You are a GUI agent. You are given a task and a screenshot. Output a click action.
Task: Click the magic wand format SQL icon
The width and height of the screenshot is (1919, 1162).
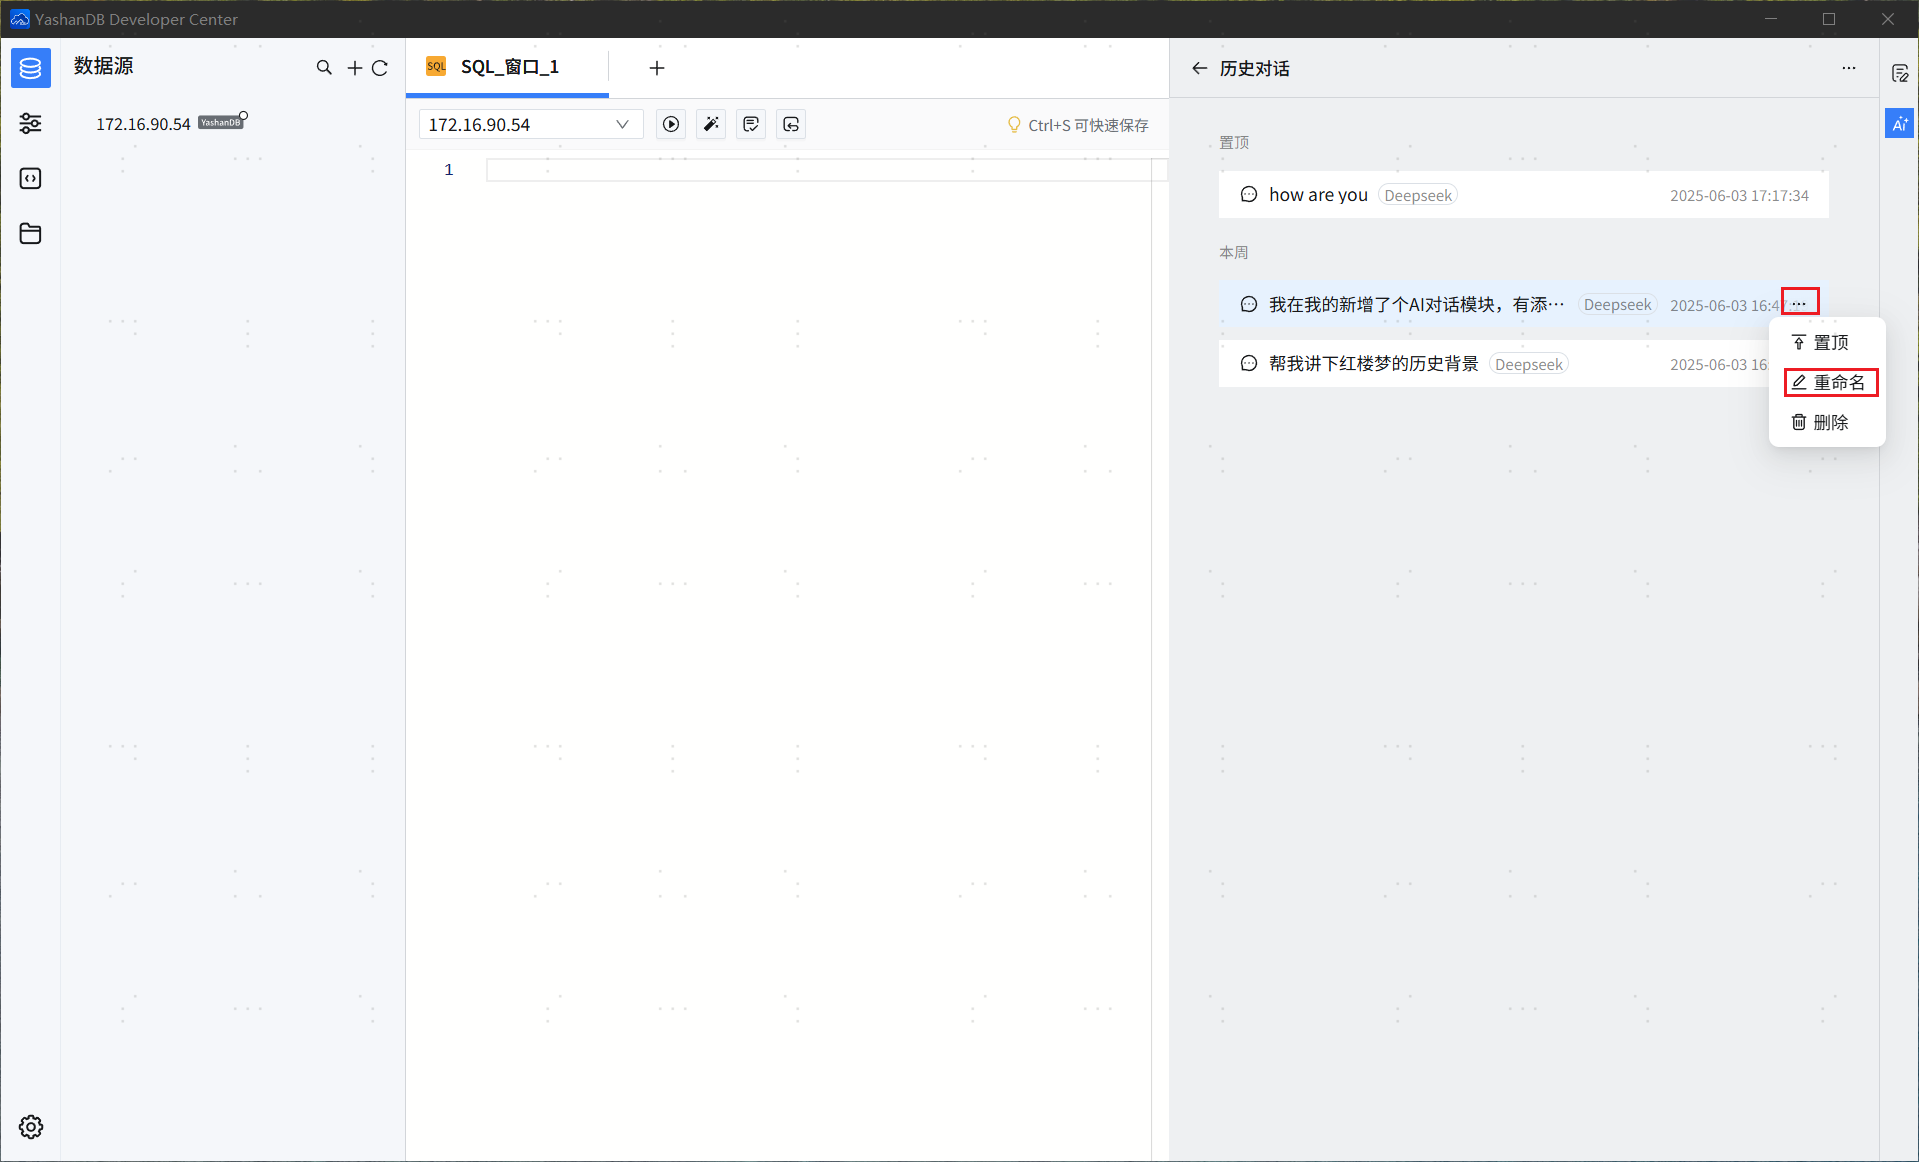click(711, 124)
